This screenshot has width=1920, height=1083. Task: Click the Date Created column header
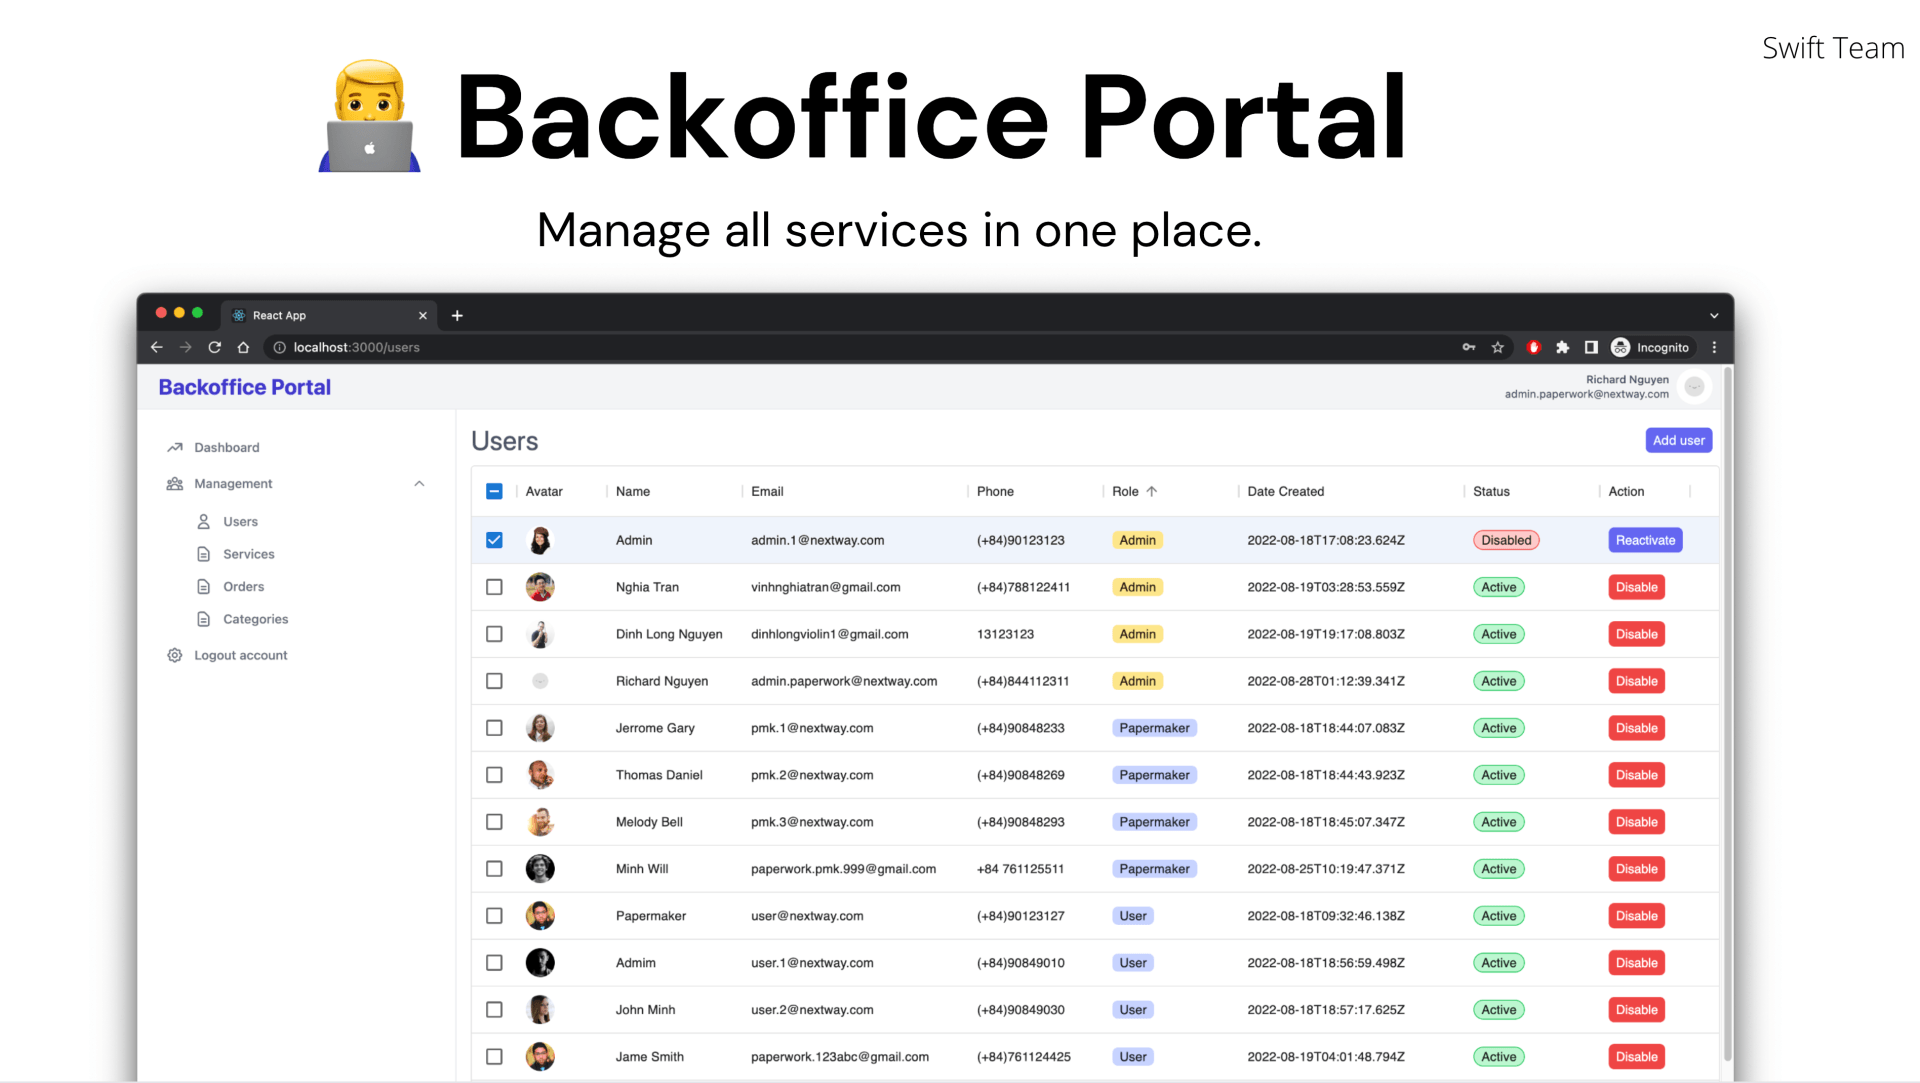click(x=1286, y=491)
